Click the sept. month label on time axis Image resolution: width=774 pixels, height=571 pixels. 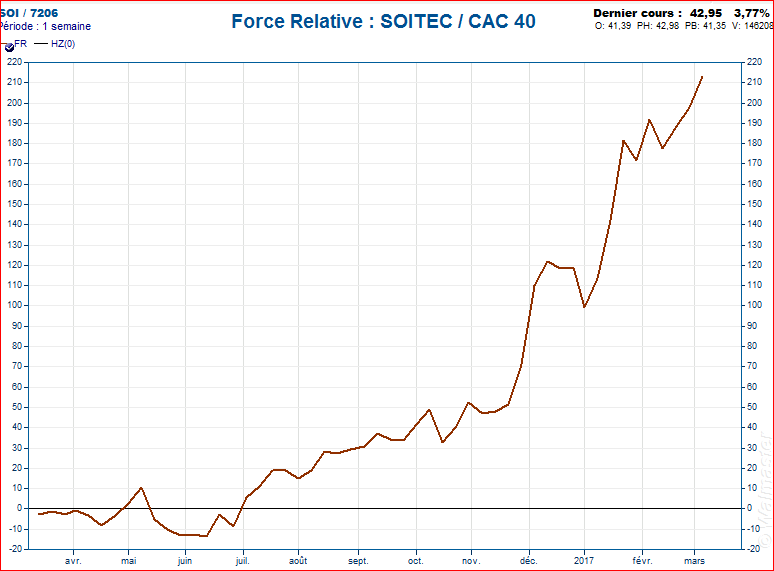358,561
